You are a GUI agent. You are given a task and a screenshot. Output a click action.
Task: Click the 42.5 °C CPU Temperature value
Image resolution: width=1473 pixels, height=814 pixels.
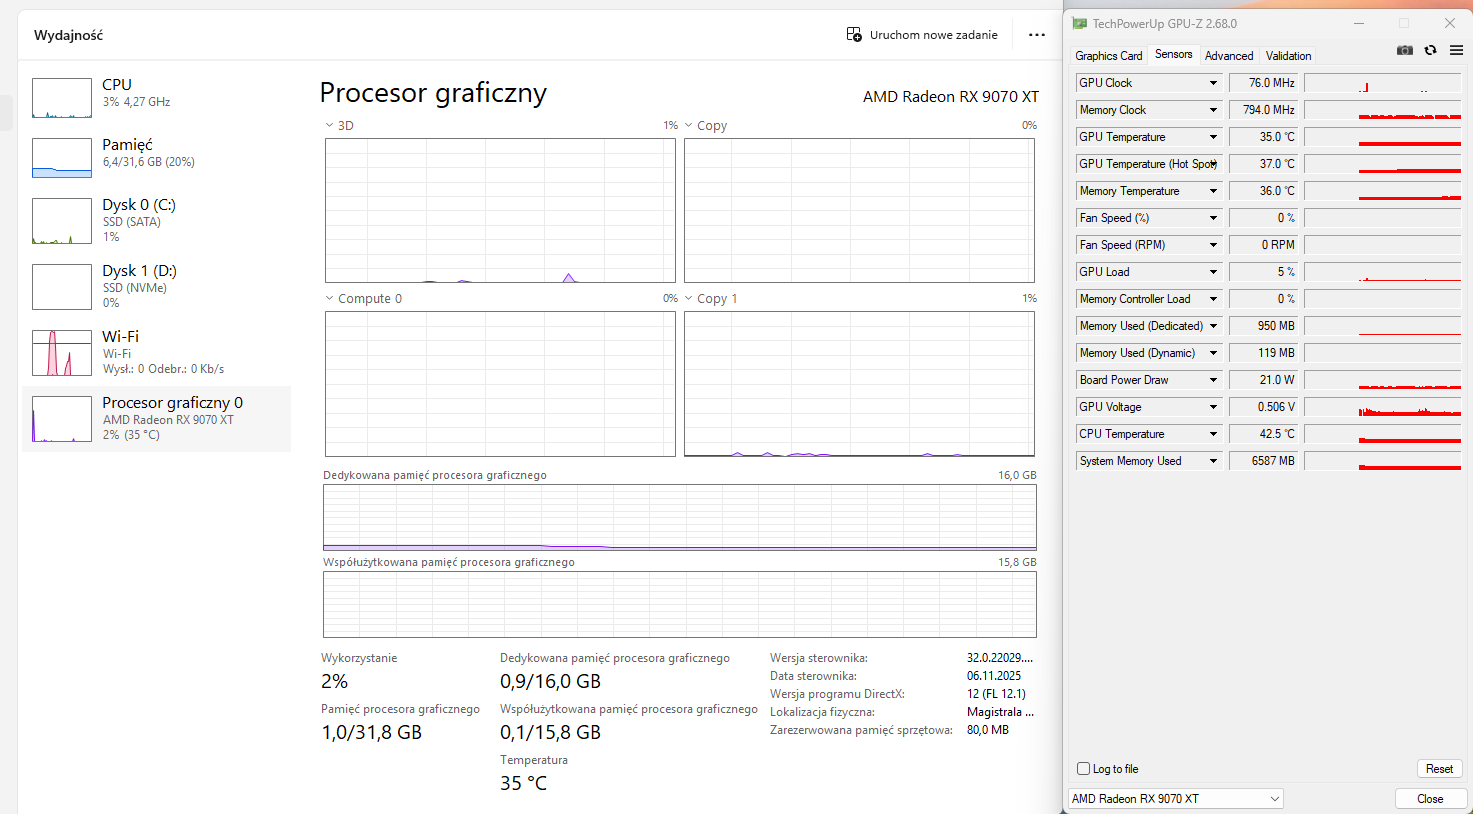1263,434
